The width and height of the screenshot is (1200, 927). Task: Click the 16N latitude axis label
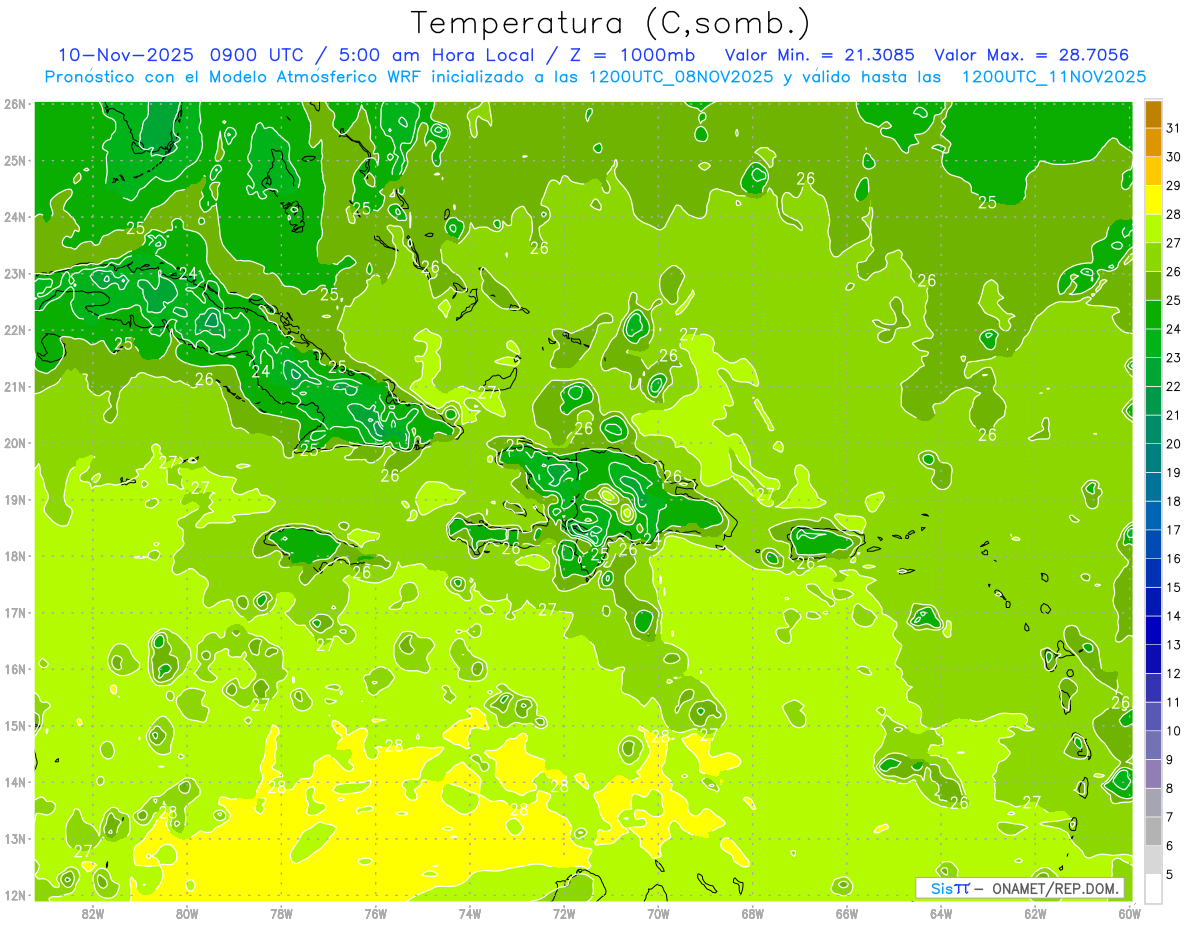tap(14, 669)
